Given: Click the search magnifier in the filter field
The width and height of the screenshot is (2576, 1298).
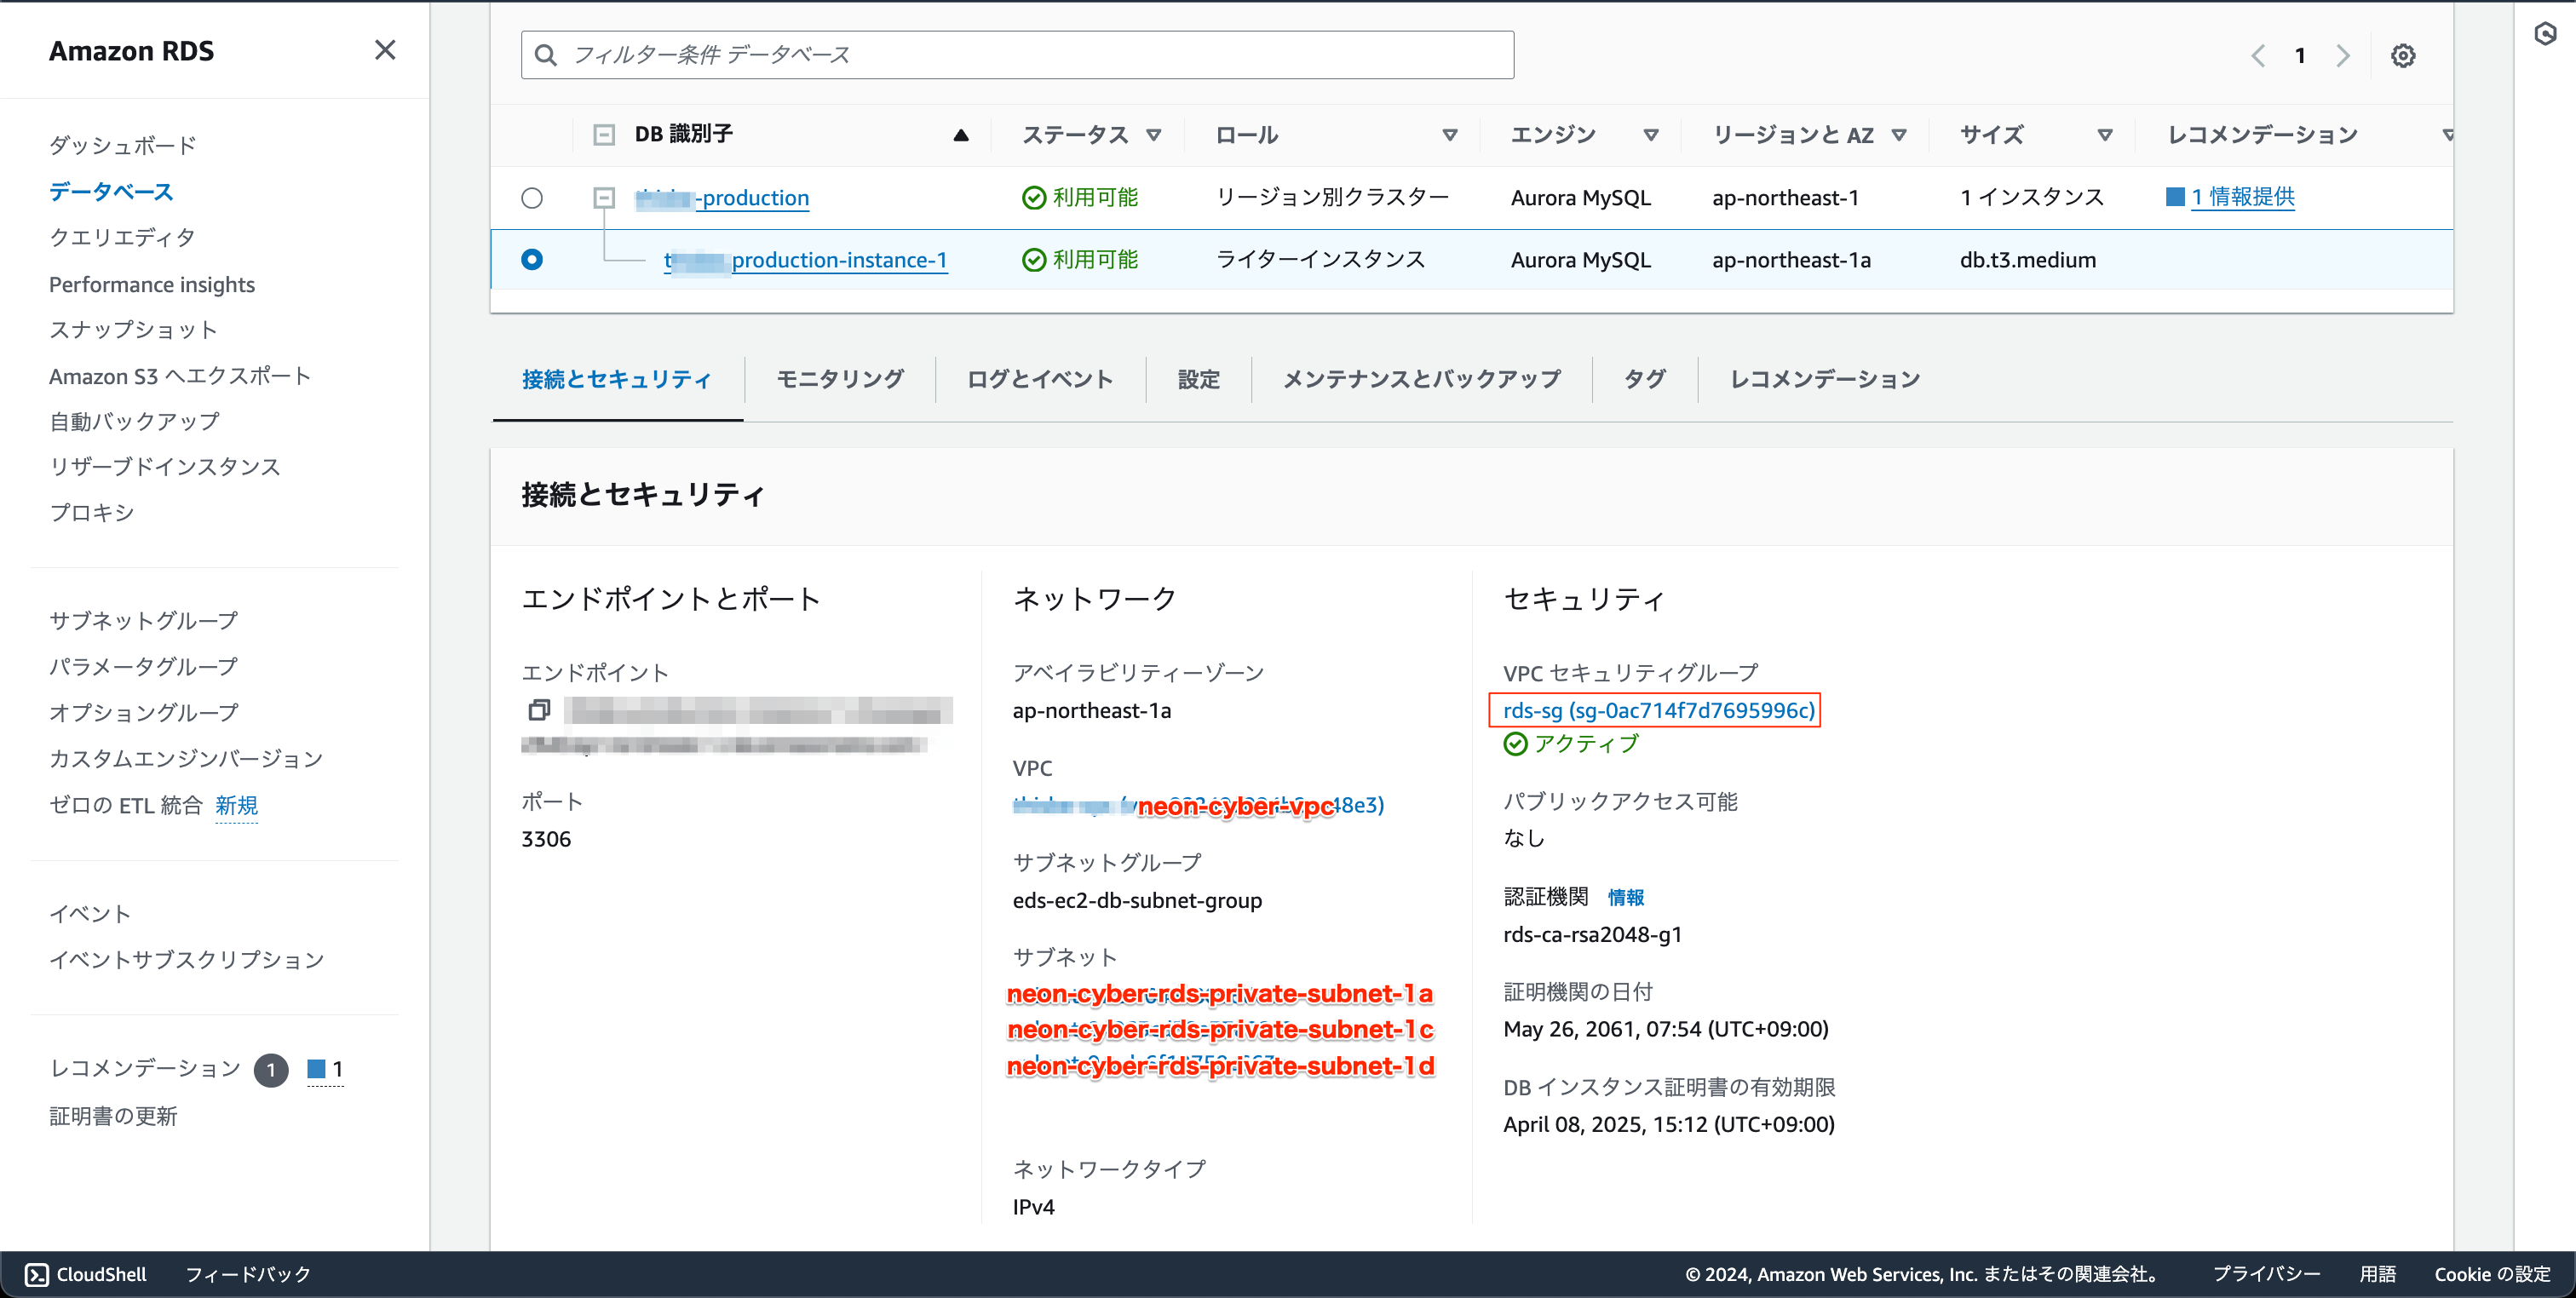Looking at the screenshot, I should [546, 54].
